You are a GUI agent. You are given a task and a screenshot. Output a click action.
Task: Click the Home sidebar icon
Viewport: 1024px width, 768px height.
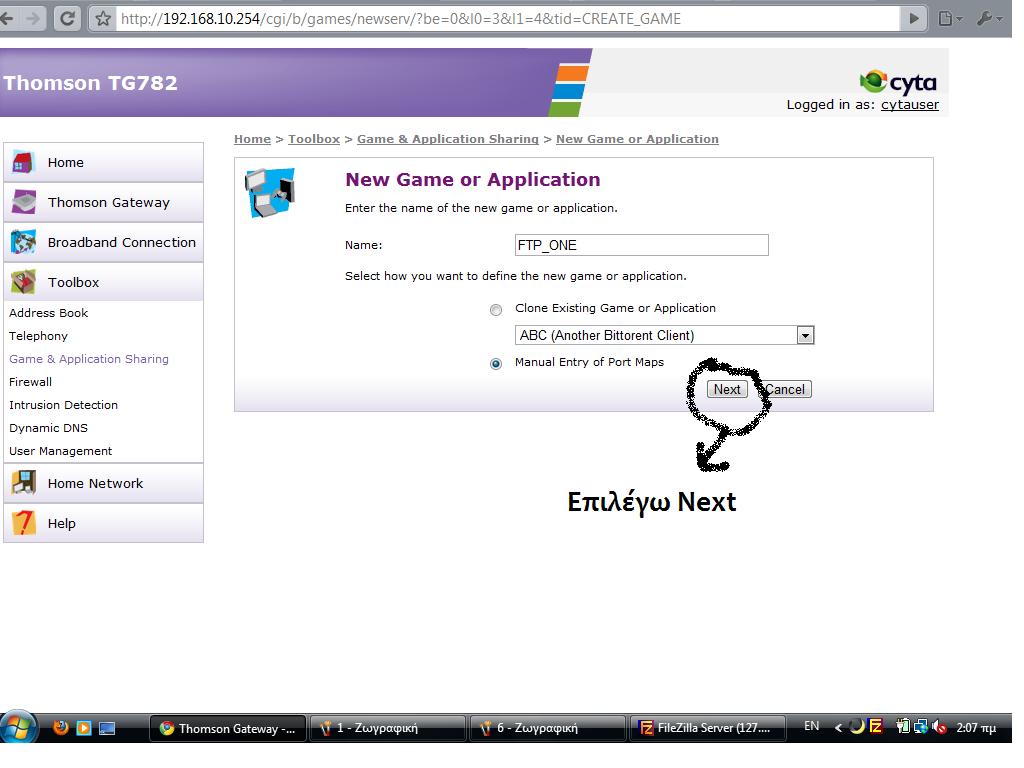click(x=23, y=163)
